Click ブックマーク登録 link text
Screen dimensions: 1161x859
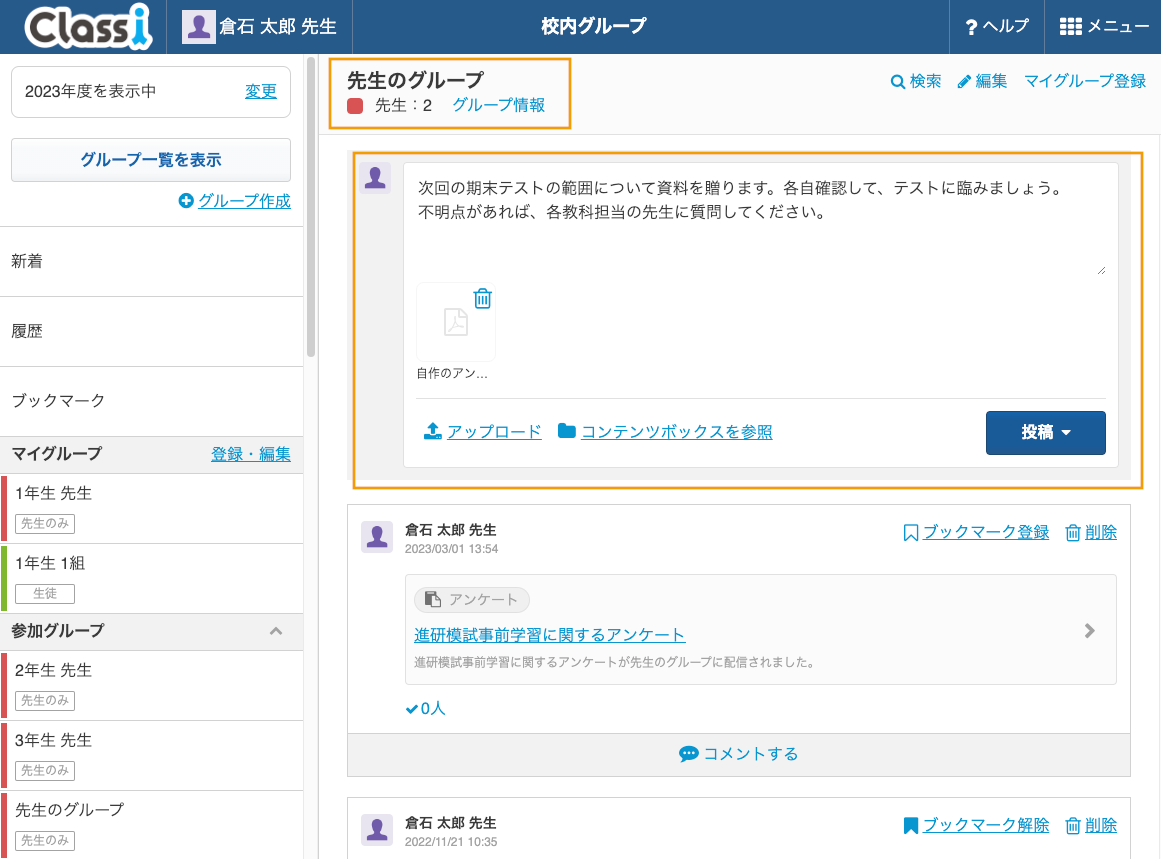[x=986, y=532]
